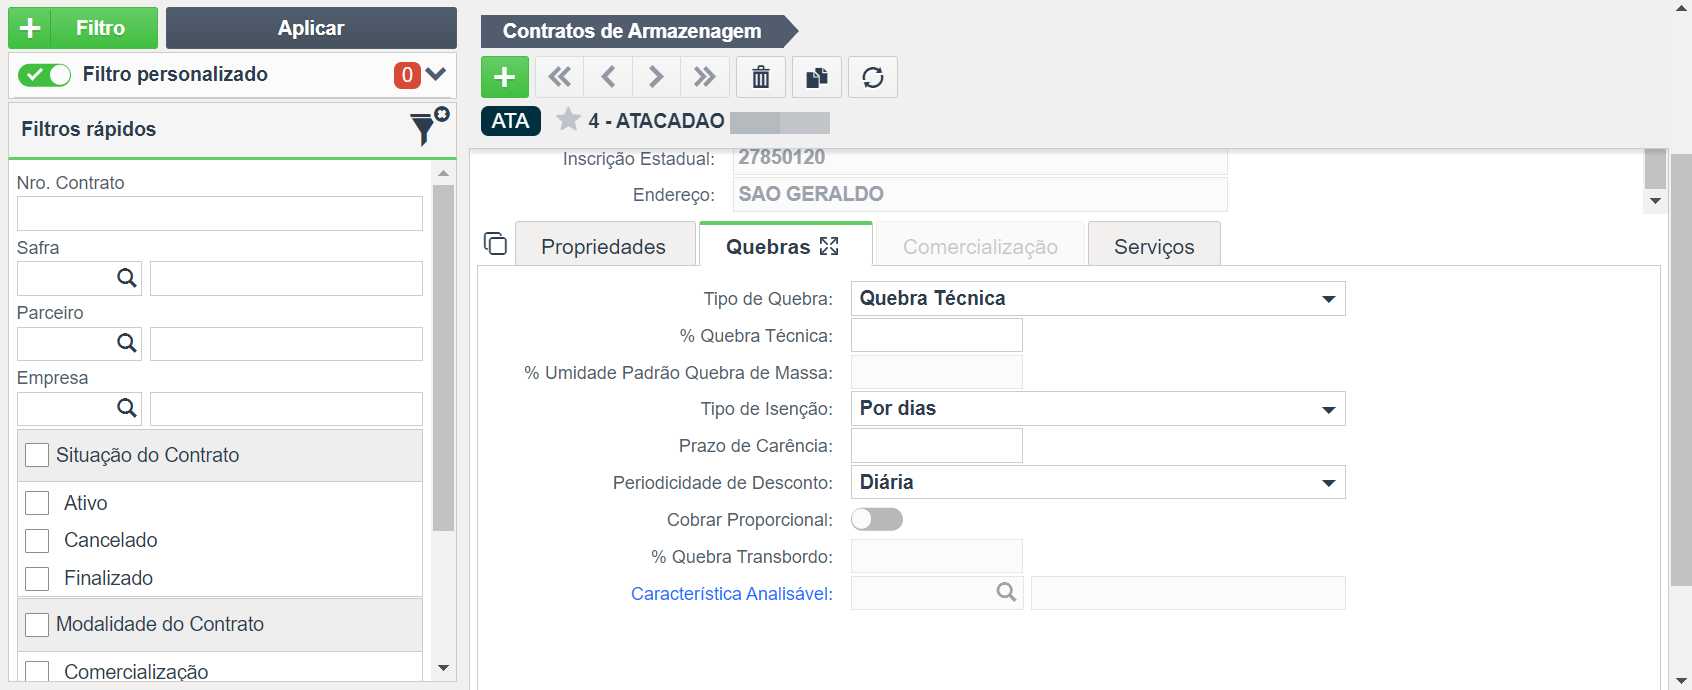
Task: Check Situação do Contrato group checkbox
Action: tap(37, 455)
